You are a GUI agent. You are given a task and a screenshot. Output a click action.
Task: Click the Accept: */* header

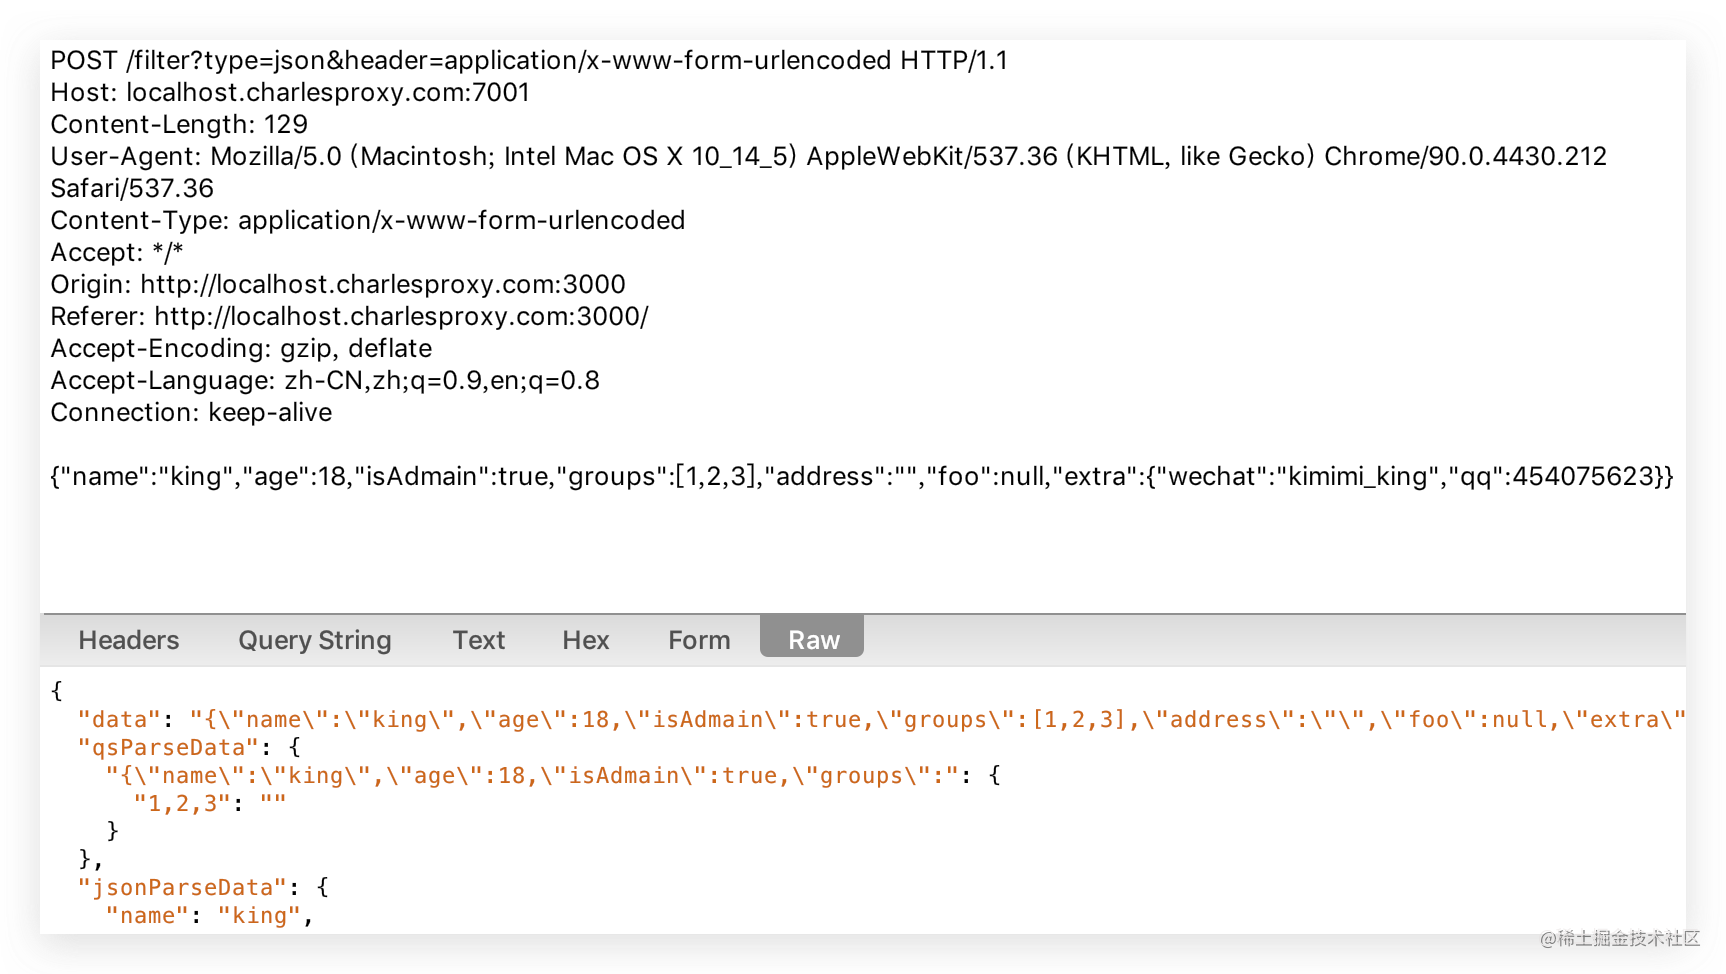(117, 253)
